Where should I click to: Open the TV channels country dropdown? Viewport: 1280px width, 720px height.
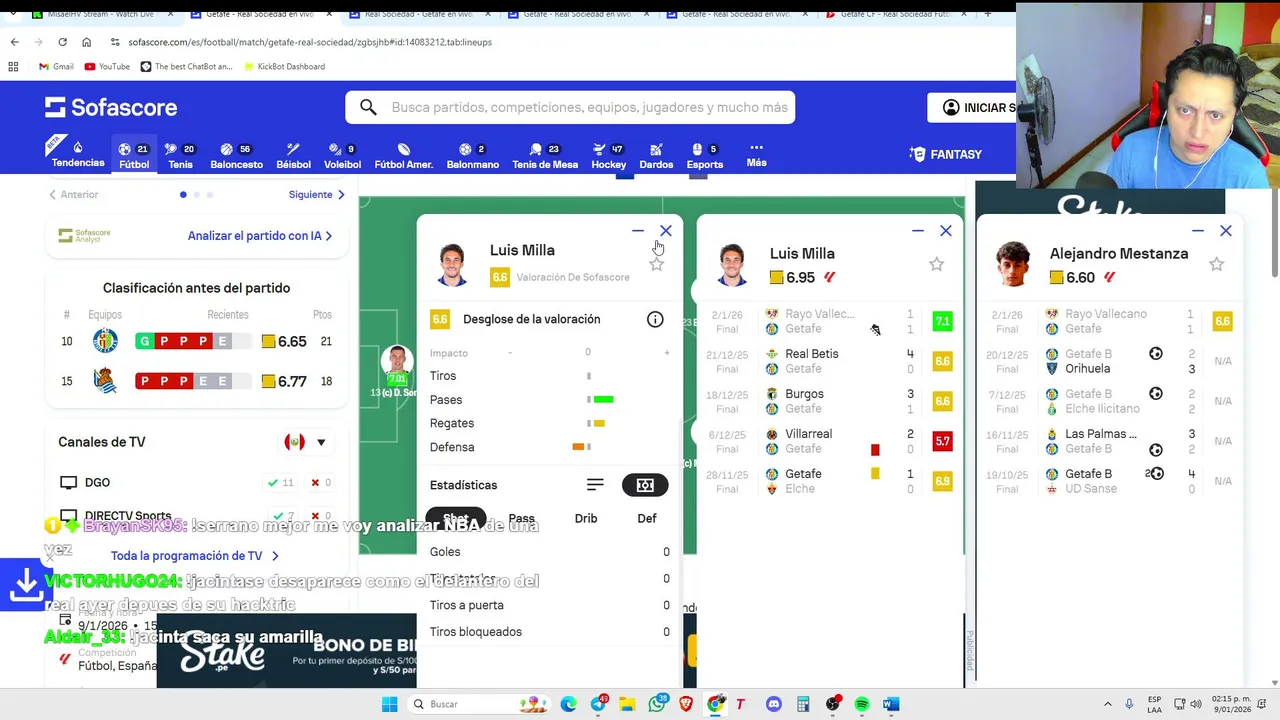306,442
